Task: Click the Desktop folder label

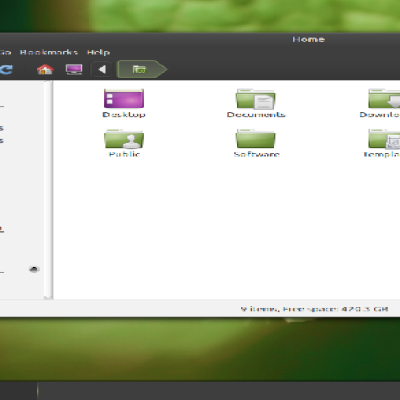Action: (124, 115)
